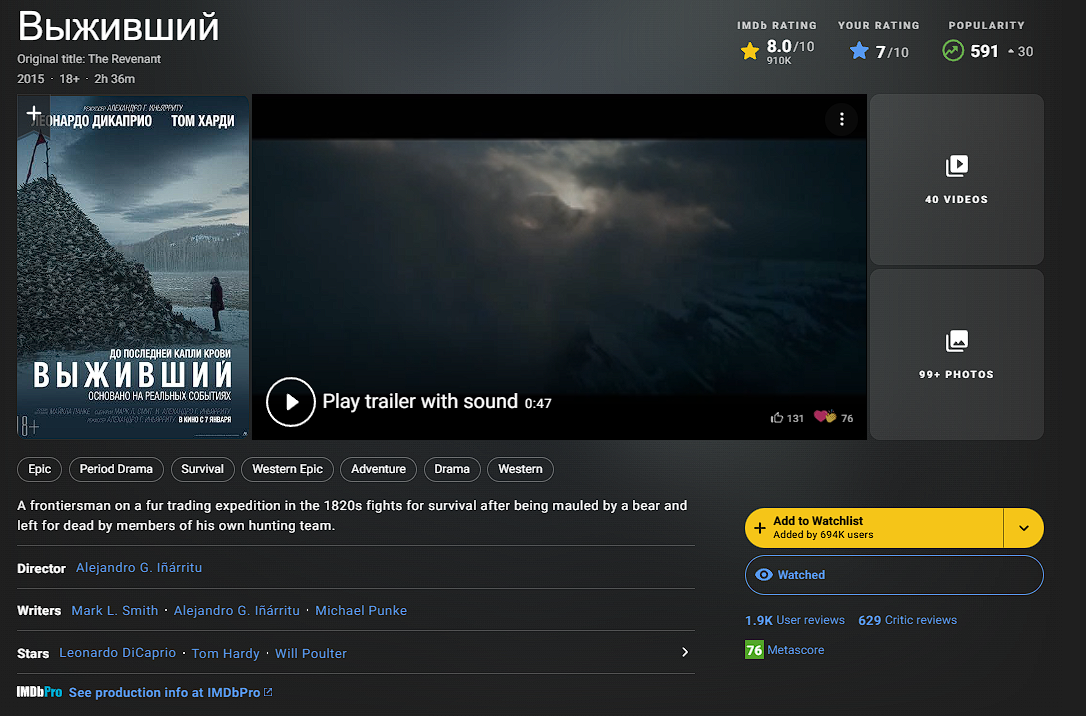
Task: Click your 7/10 rating value
Action: tap(892, 52)
